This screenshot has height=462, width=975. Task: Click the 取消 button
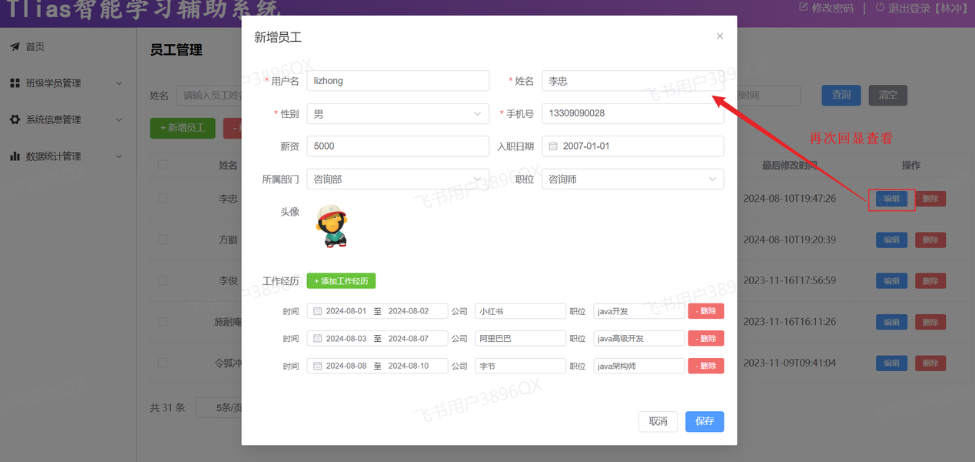click(658, 421)
